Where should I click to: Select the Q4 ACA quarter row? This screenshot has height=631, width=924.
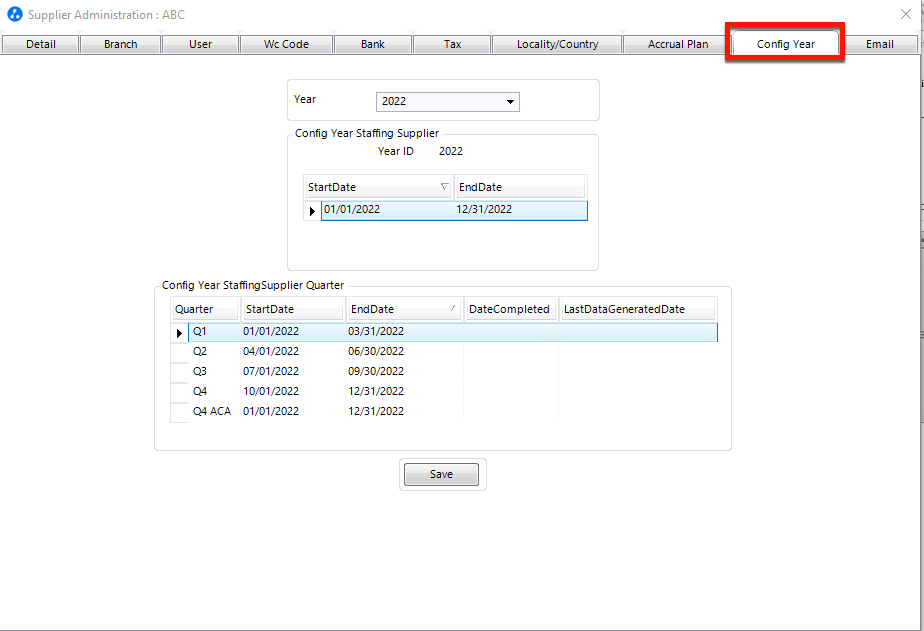click(453, 412)
